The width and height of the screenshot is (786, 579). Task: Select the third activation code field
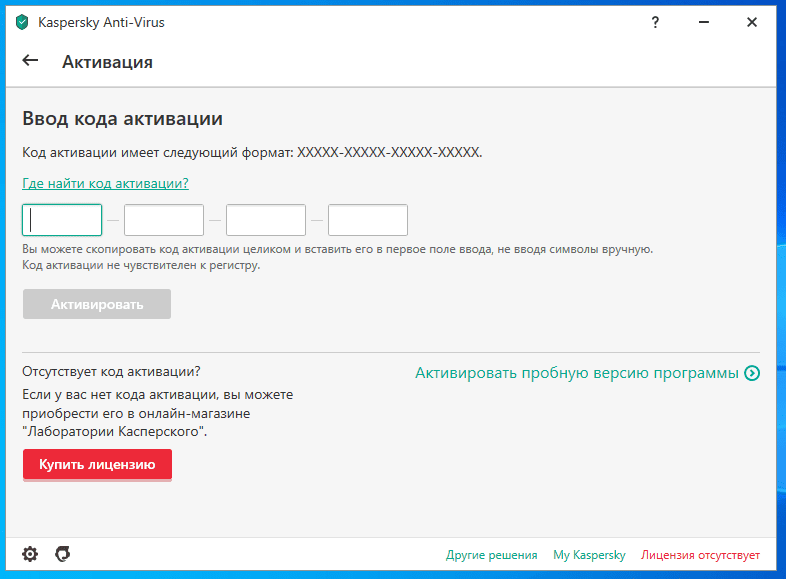pyautogui.click(x=266, y=220)
